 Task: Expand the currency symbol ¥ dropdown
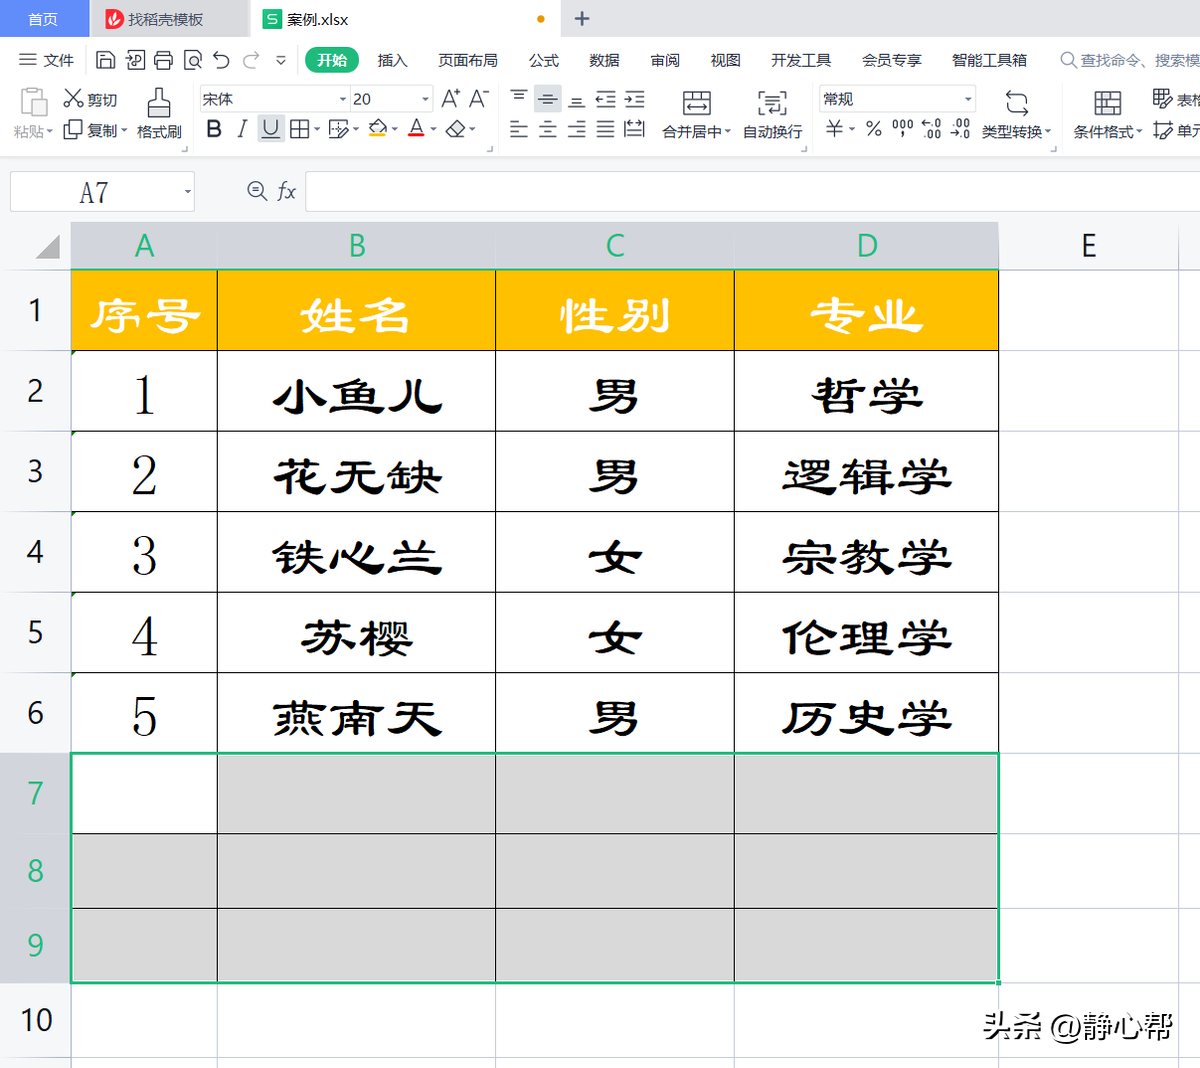852,129
